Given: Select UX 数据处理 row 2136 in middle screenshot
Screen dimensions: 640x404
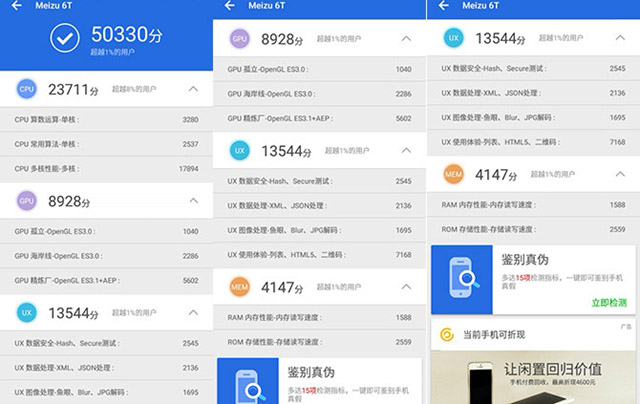Looking at the screenshot, I should pos(320,206).
